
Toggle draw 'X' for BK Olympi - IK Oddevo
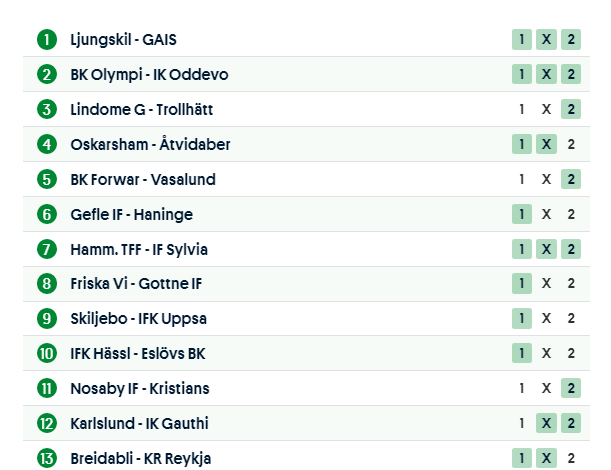tap(546, 74)
